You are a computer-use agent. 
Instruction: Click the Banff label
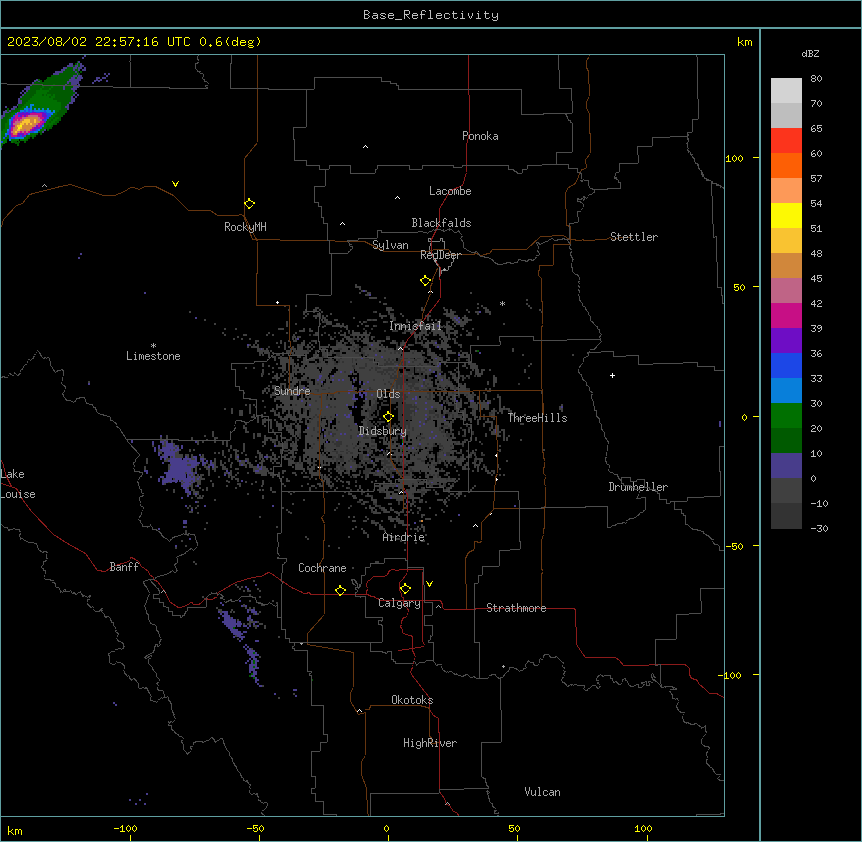[124, 567]
